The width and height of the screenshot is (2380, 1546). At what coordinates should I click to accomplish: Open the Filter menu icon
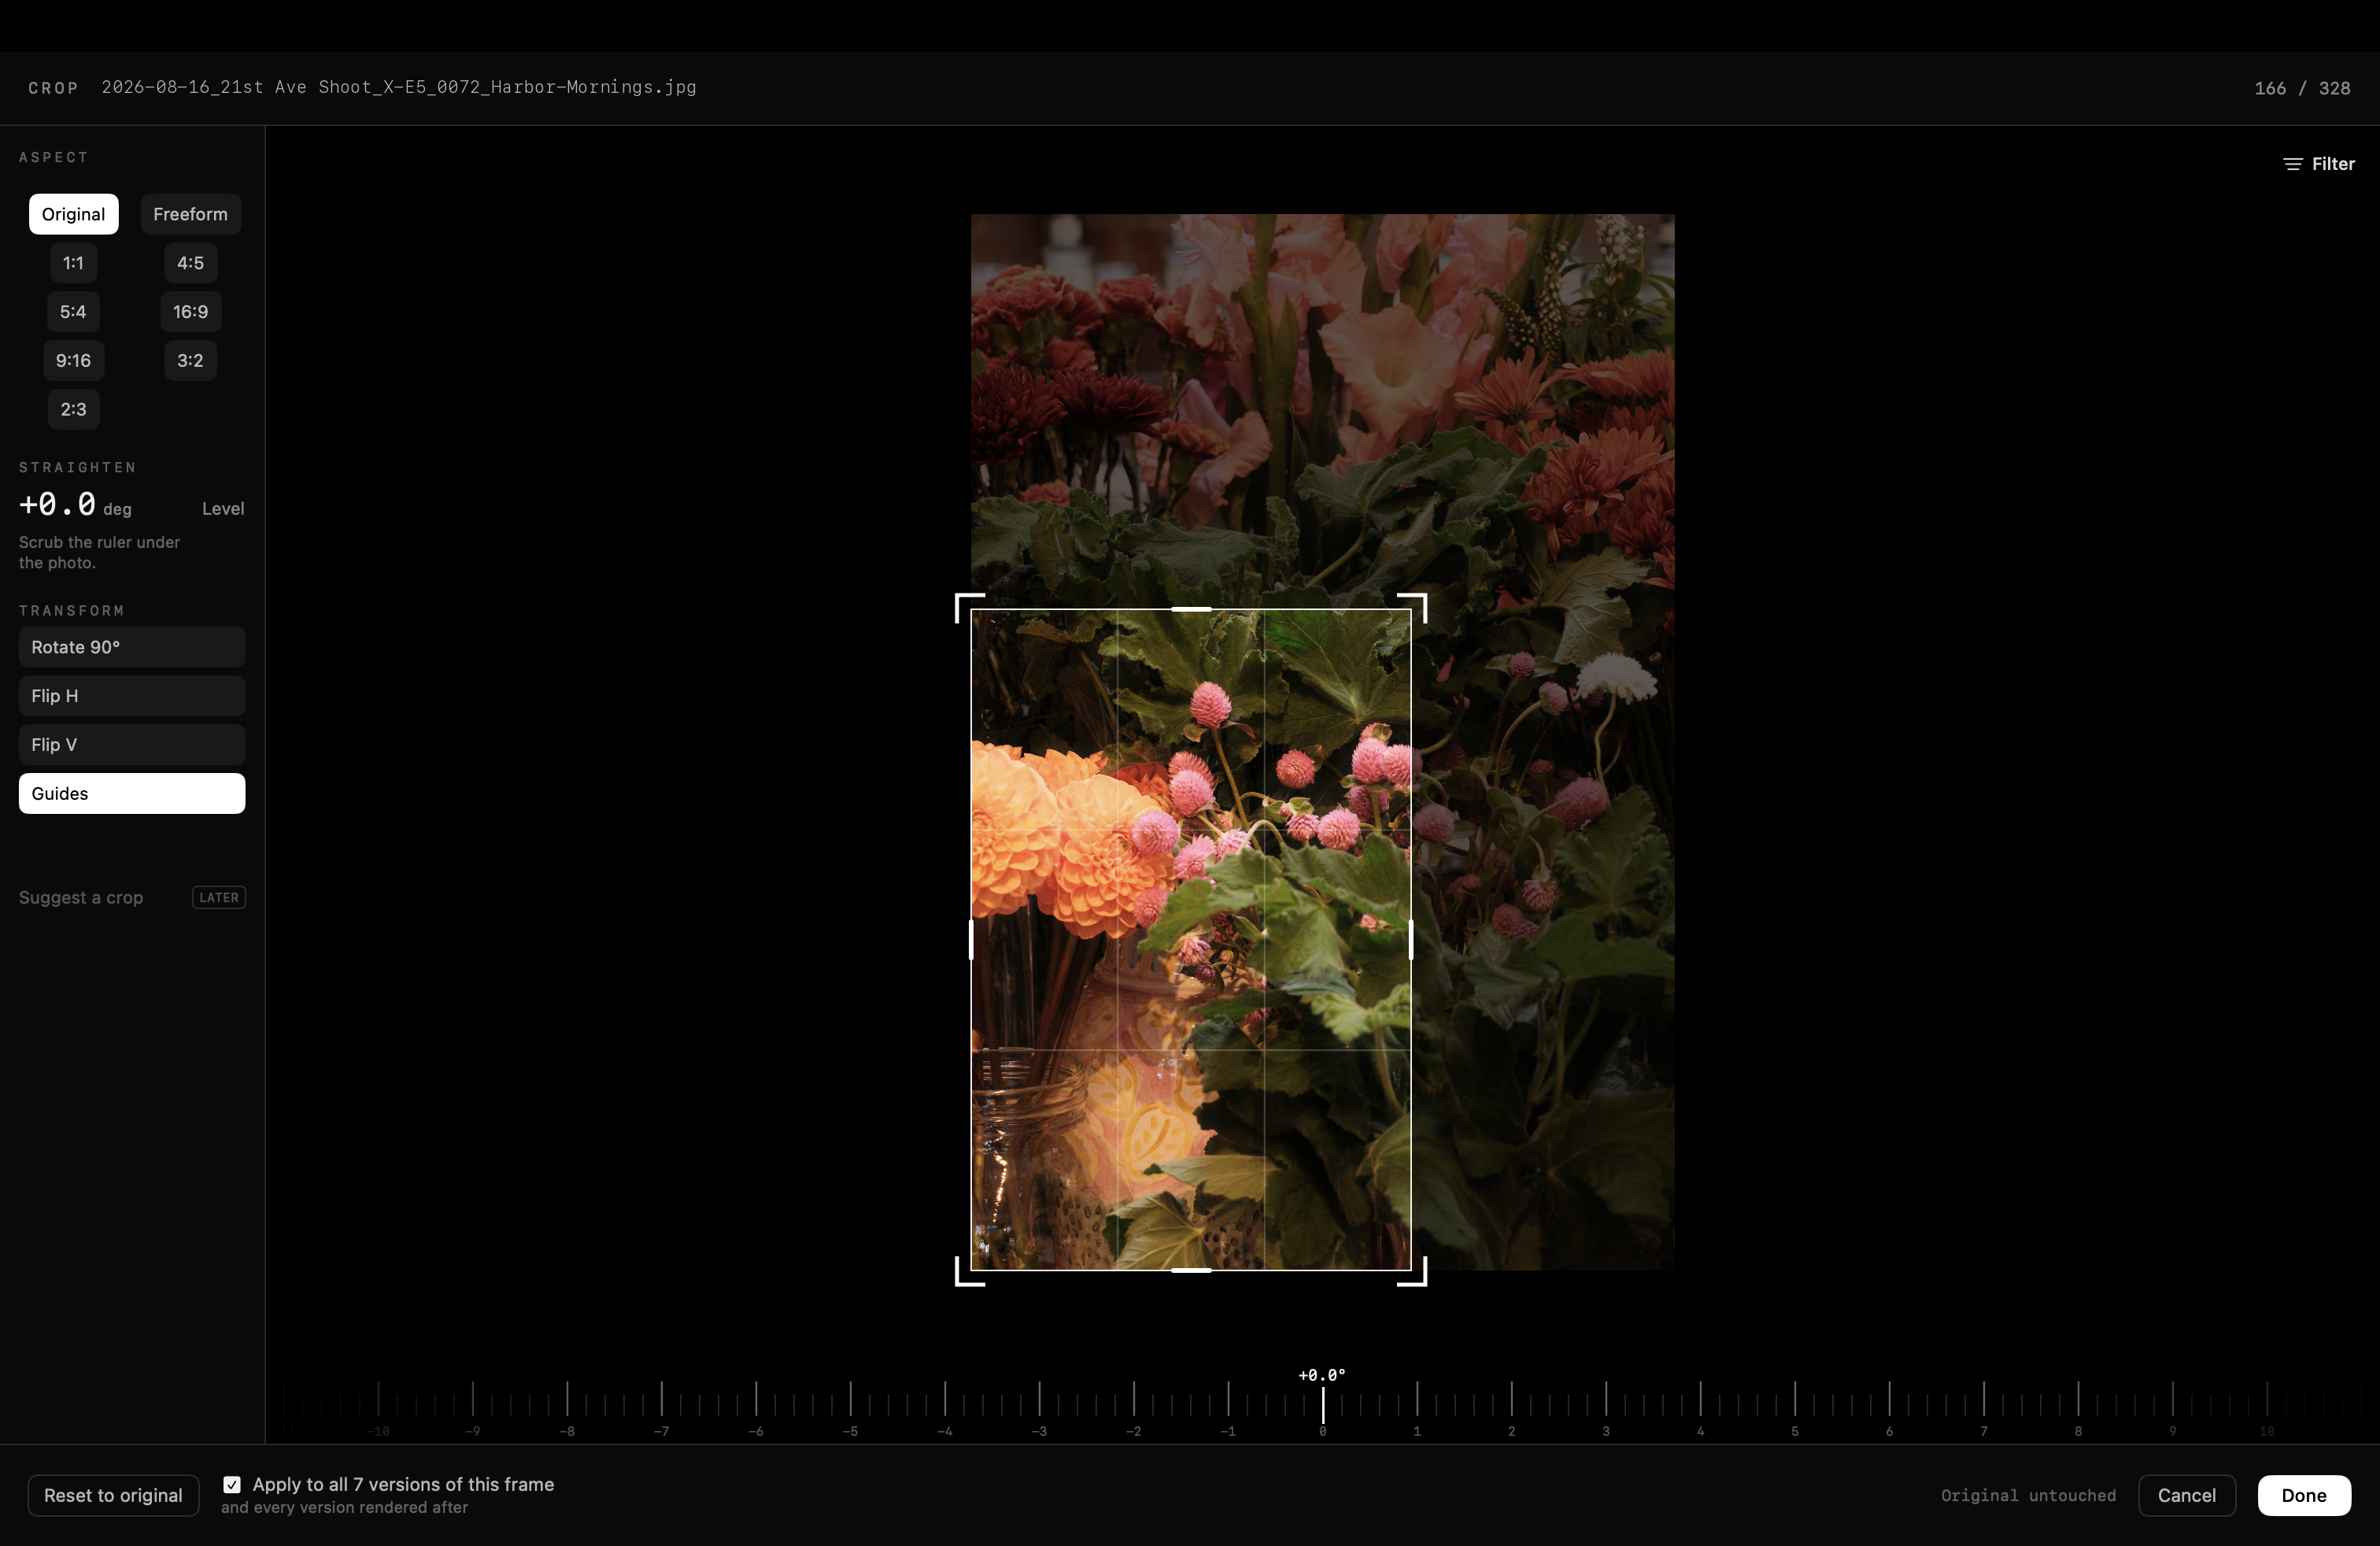2292,164
